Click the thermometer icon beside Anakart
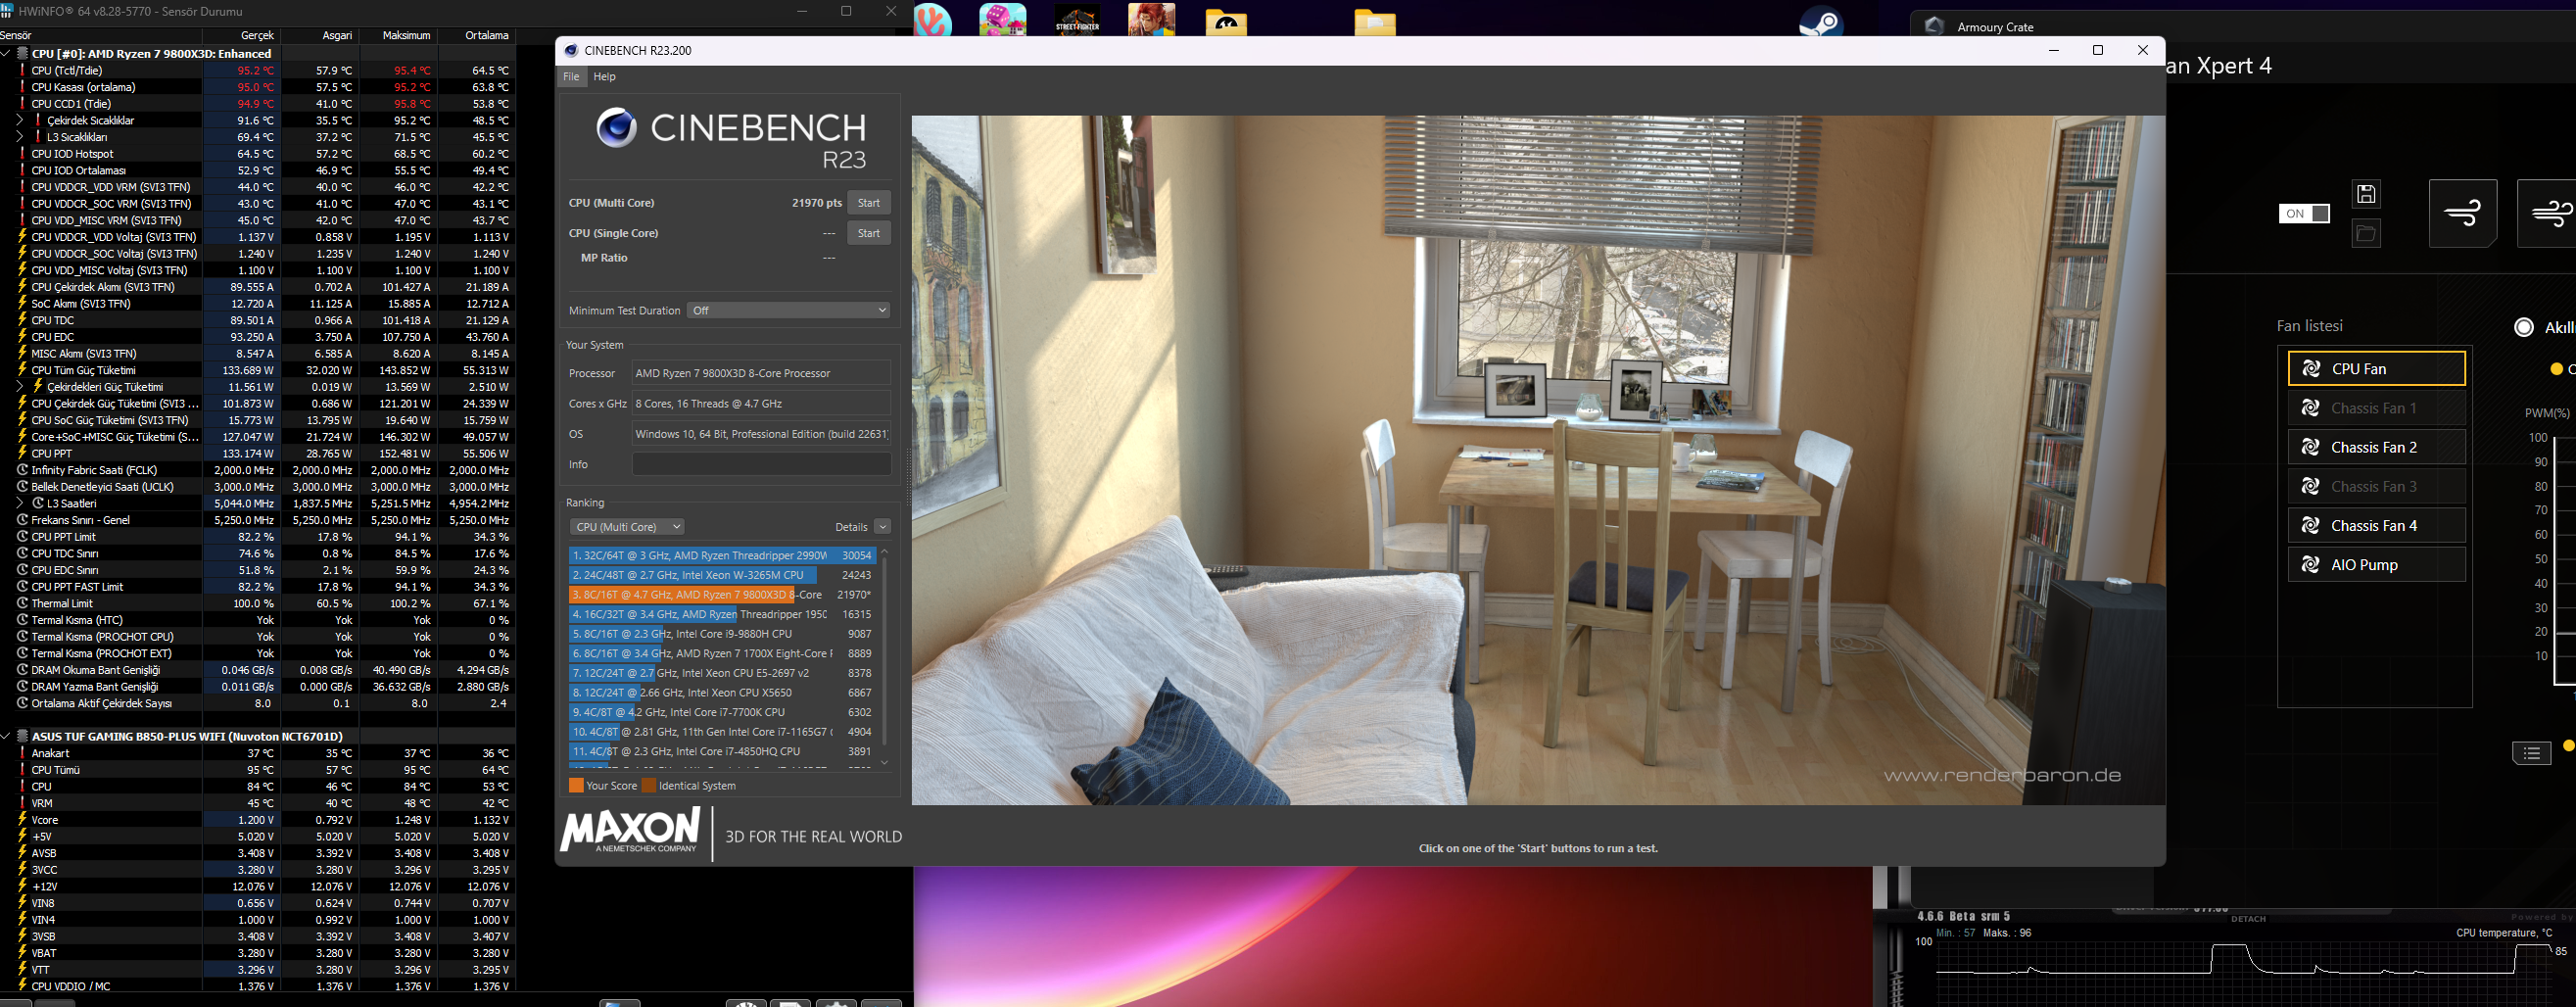Viewport: 2576px width, 1007px height. [22, 753]
